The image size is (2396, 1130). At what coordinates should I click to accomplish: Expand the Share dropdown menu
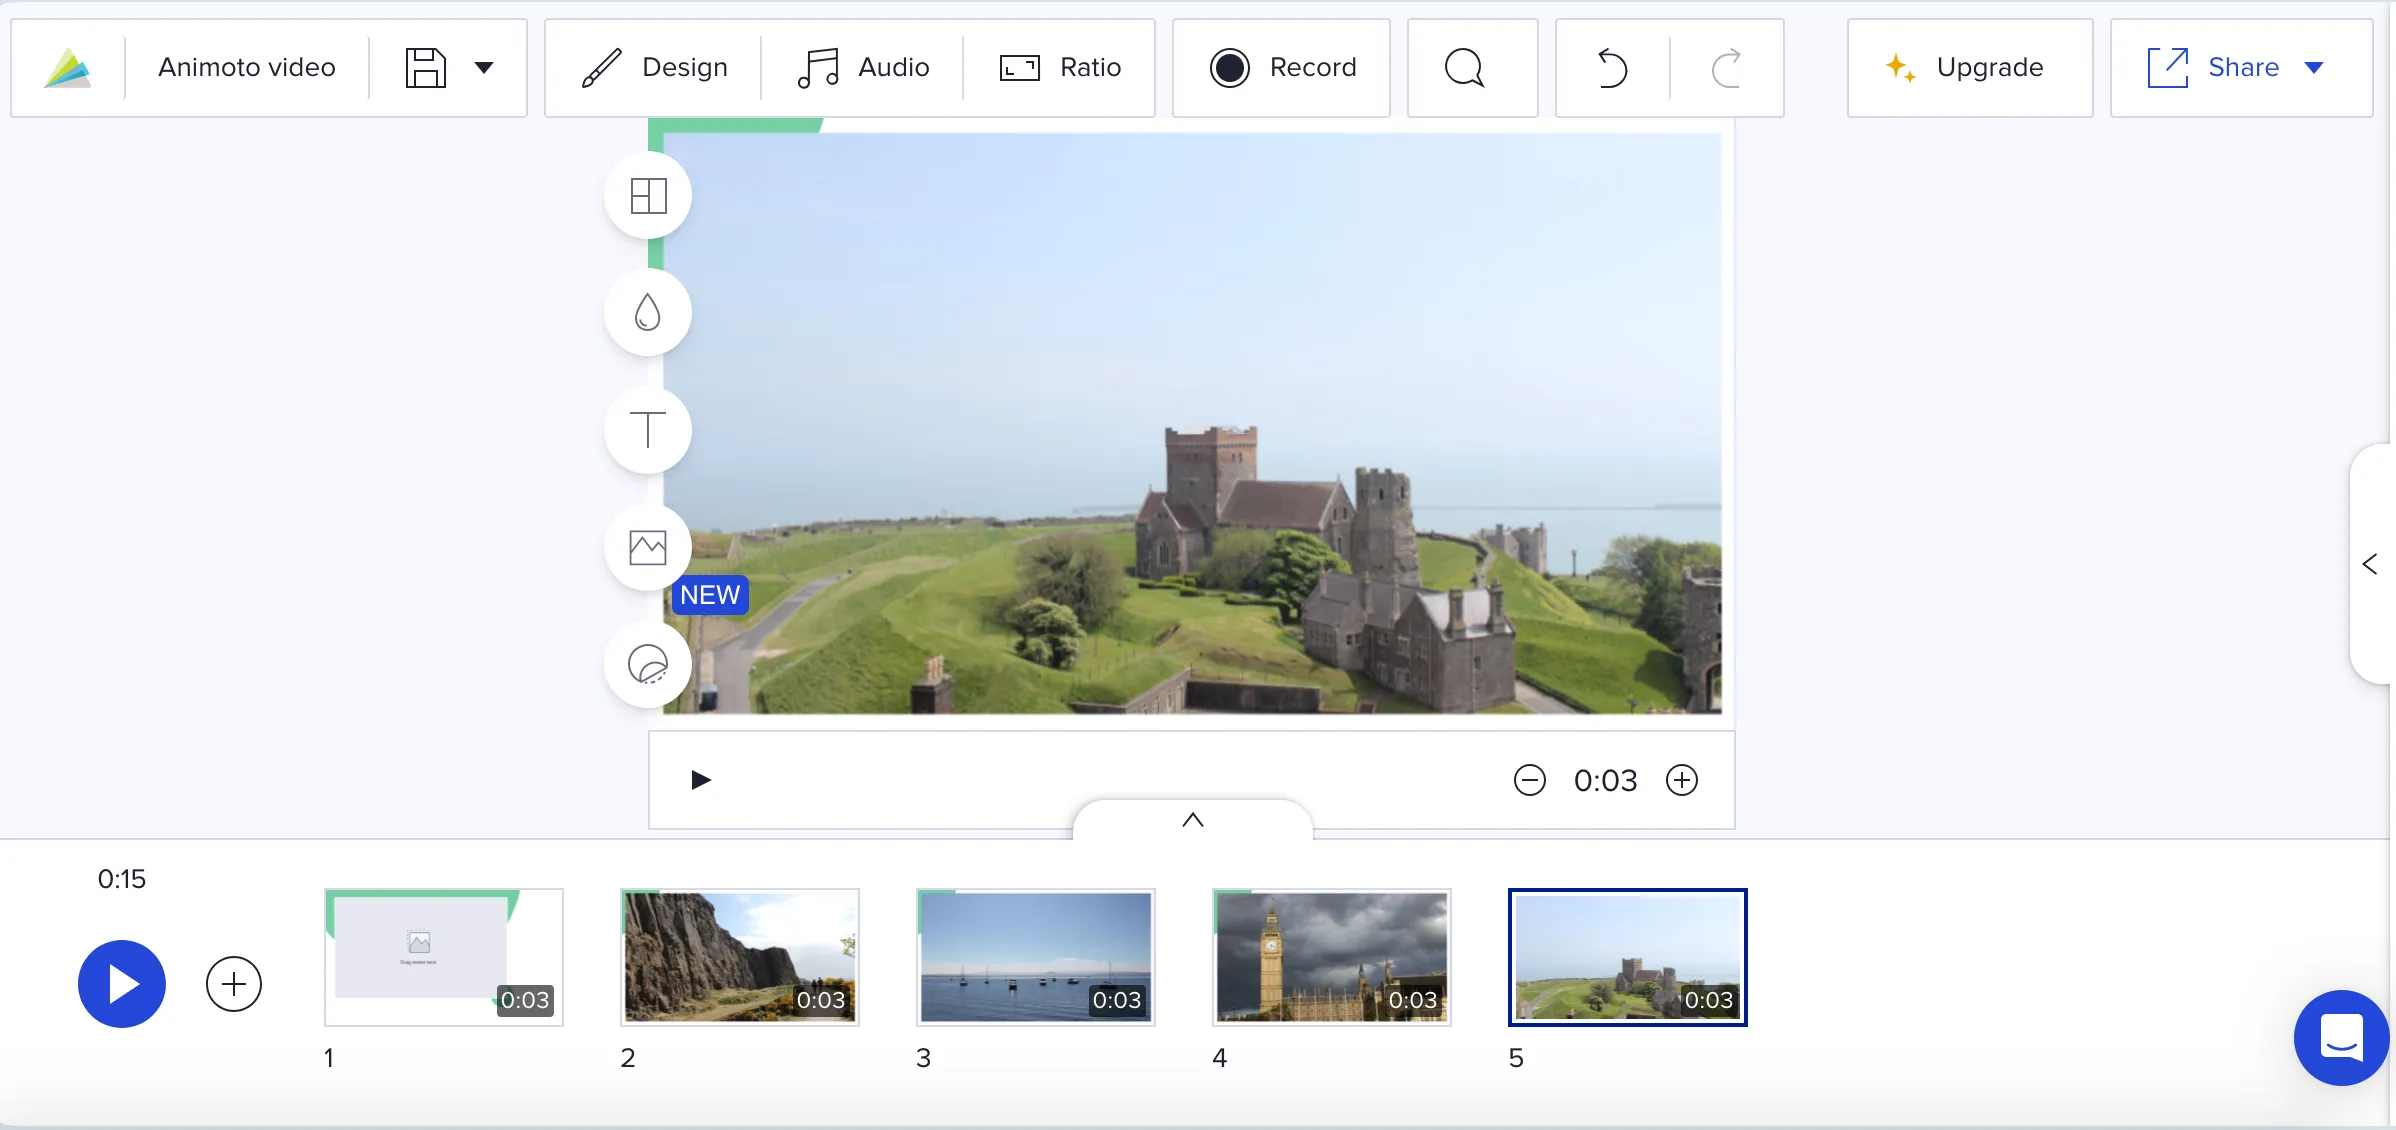(x=2315, y=67)
